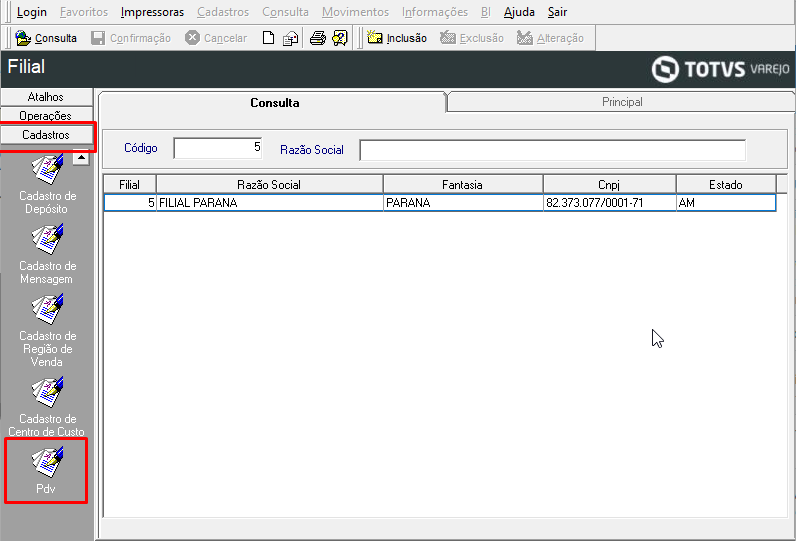The height and width of the screenshot is (541, 796).
Task: Open the Informações menu
Action: coord(435,12)
